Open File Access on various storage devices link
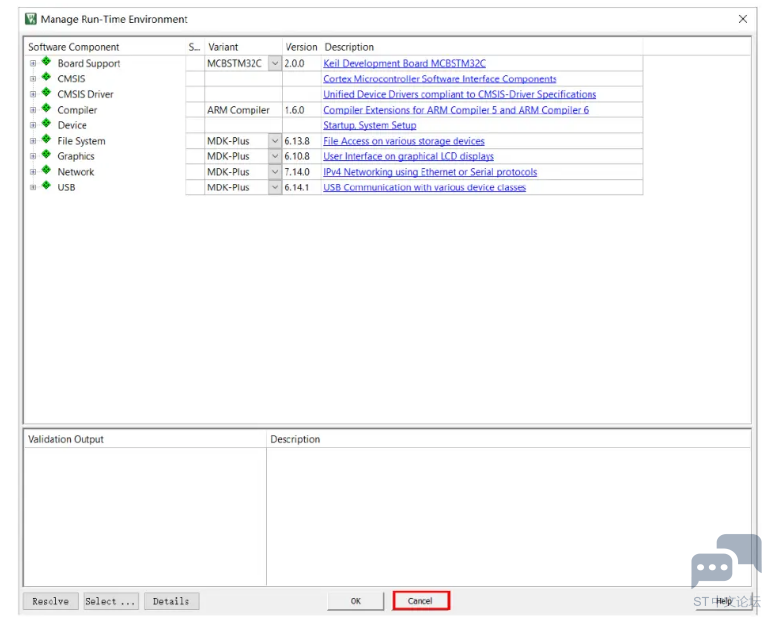Image resolution: width=770 pixels, height=617 pixels. click(404, 141)
